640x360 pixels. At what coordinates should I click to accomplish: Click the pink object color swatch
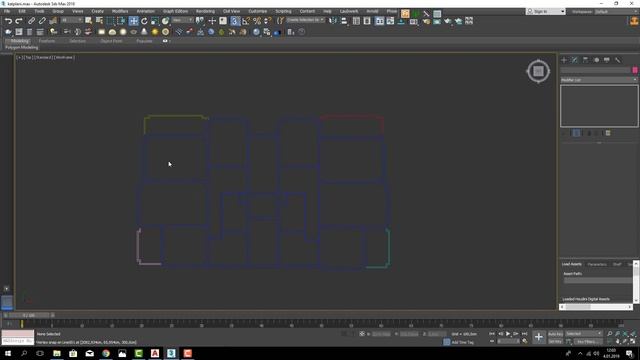[635, 70]
